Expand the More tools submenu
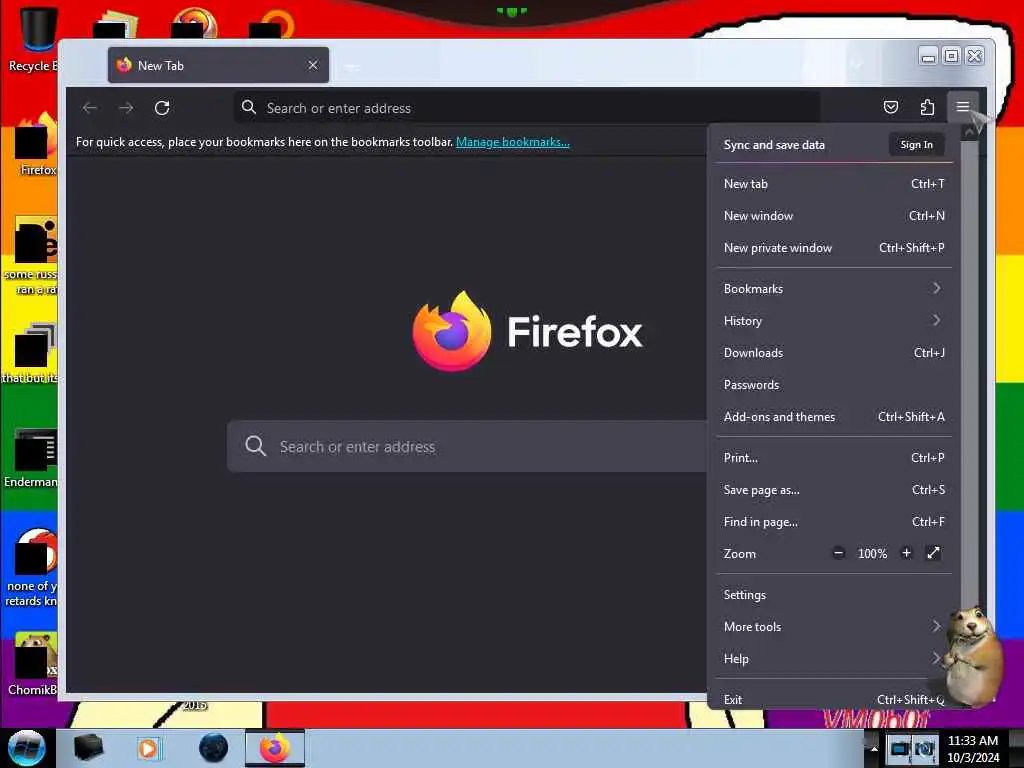The height and width of the screenshot is (768, 1024). pos(834,627)
